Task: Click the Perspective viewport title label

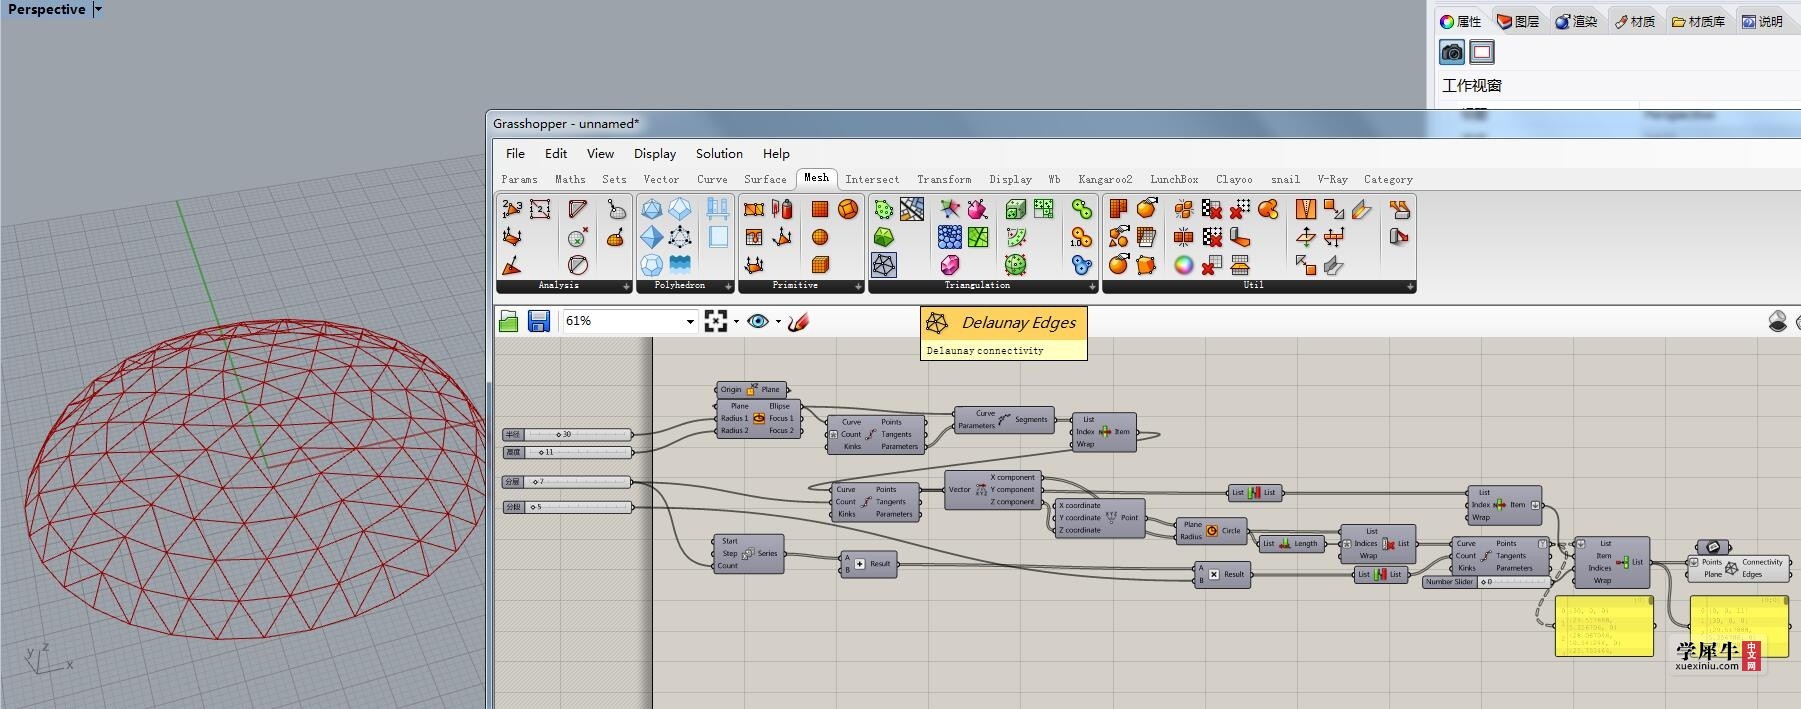Action: [46, 10]
